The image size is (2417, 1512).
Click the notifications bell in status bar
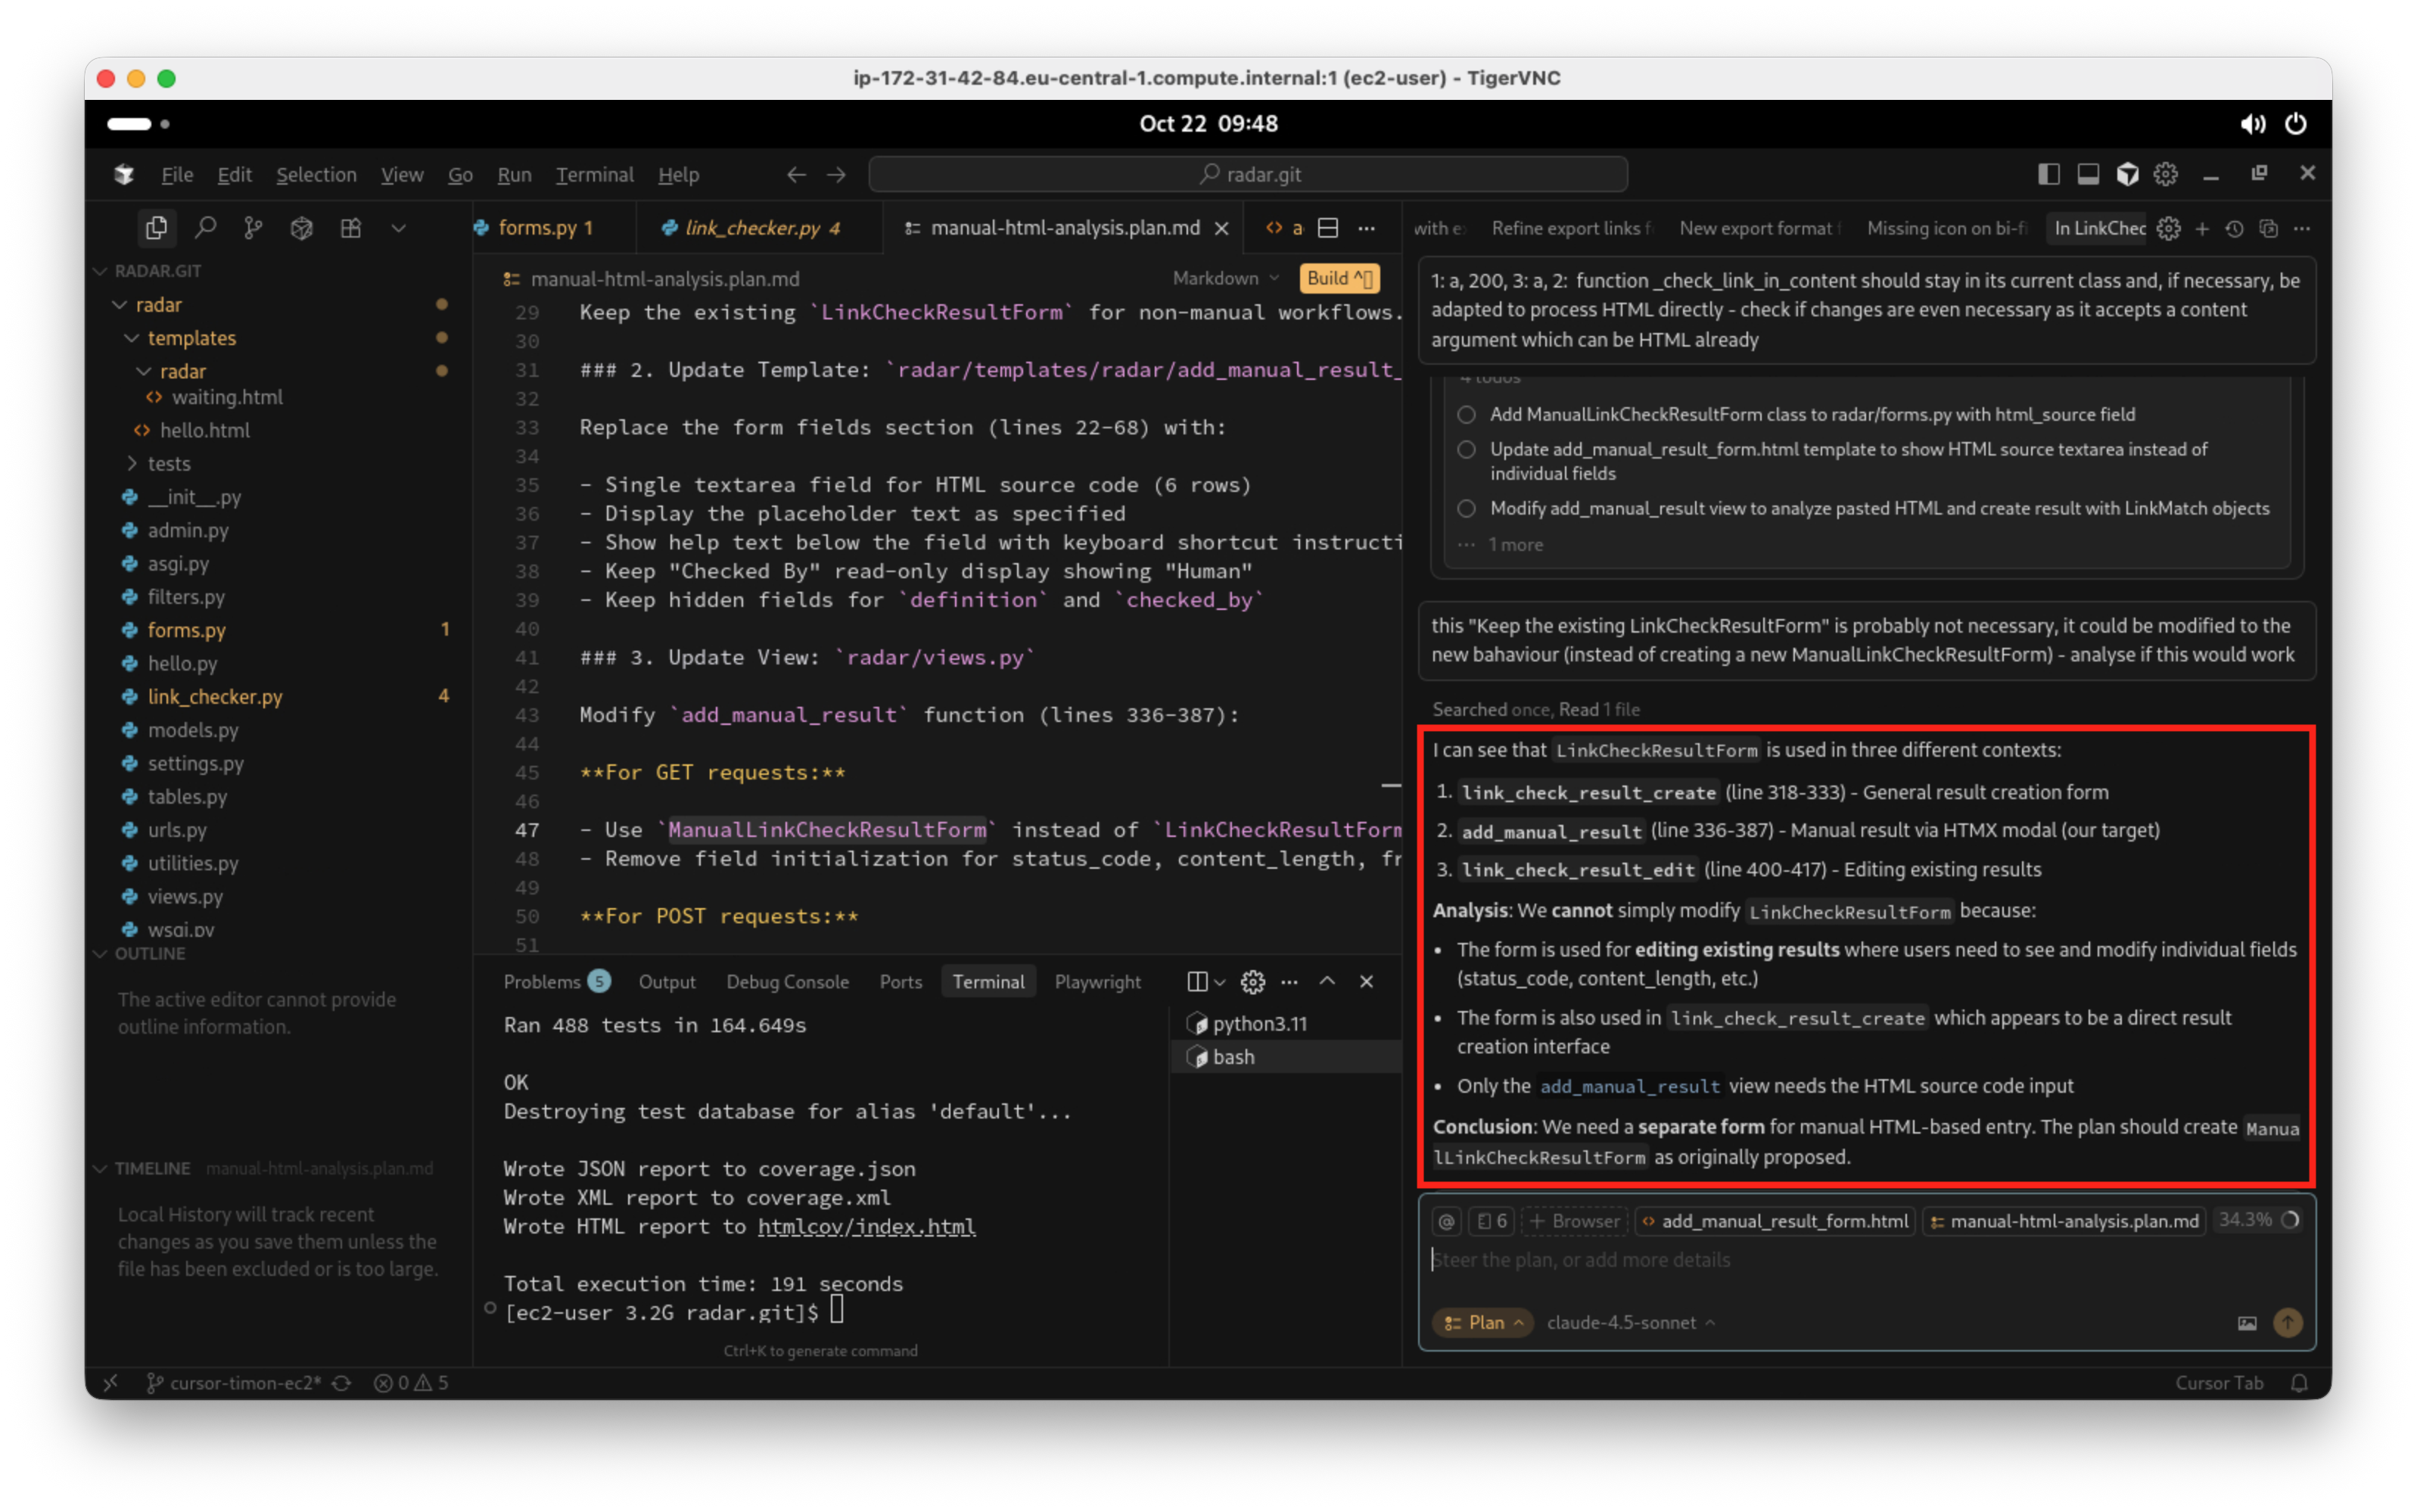tap(2299, 1383)
